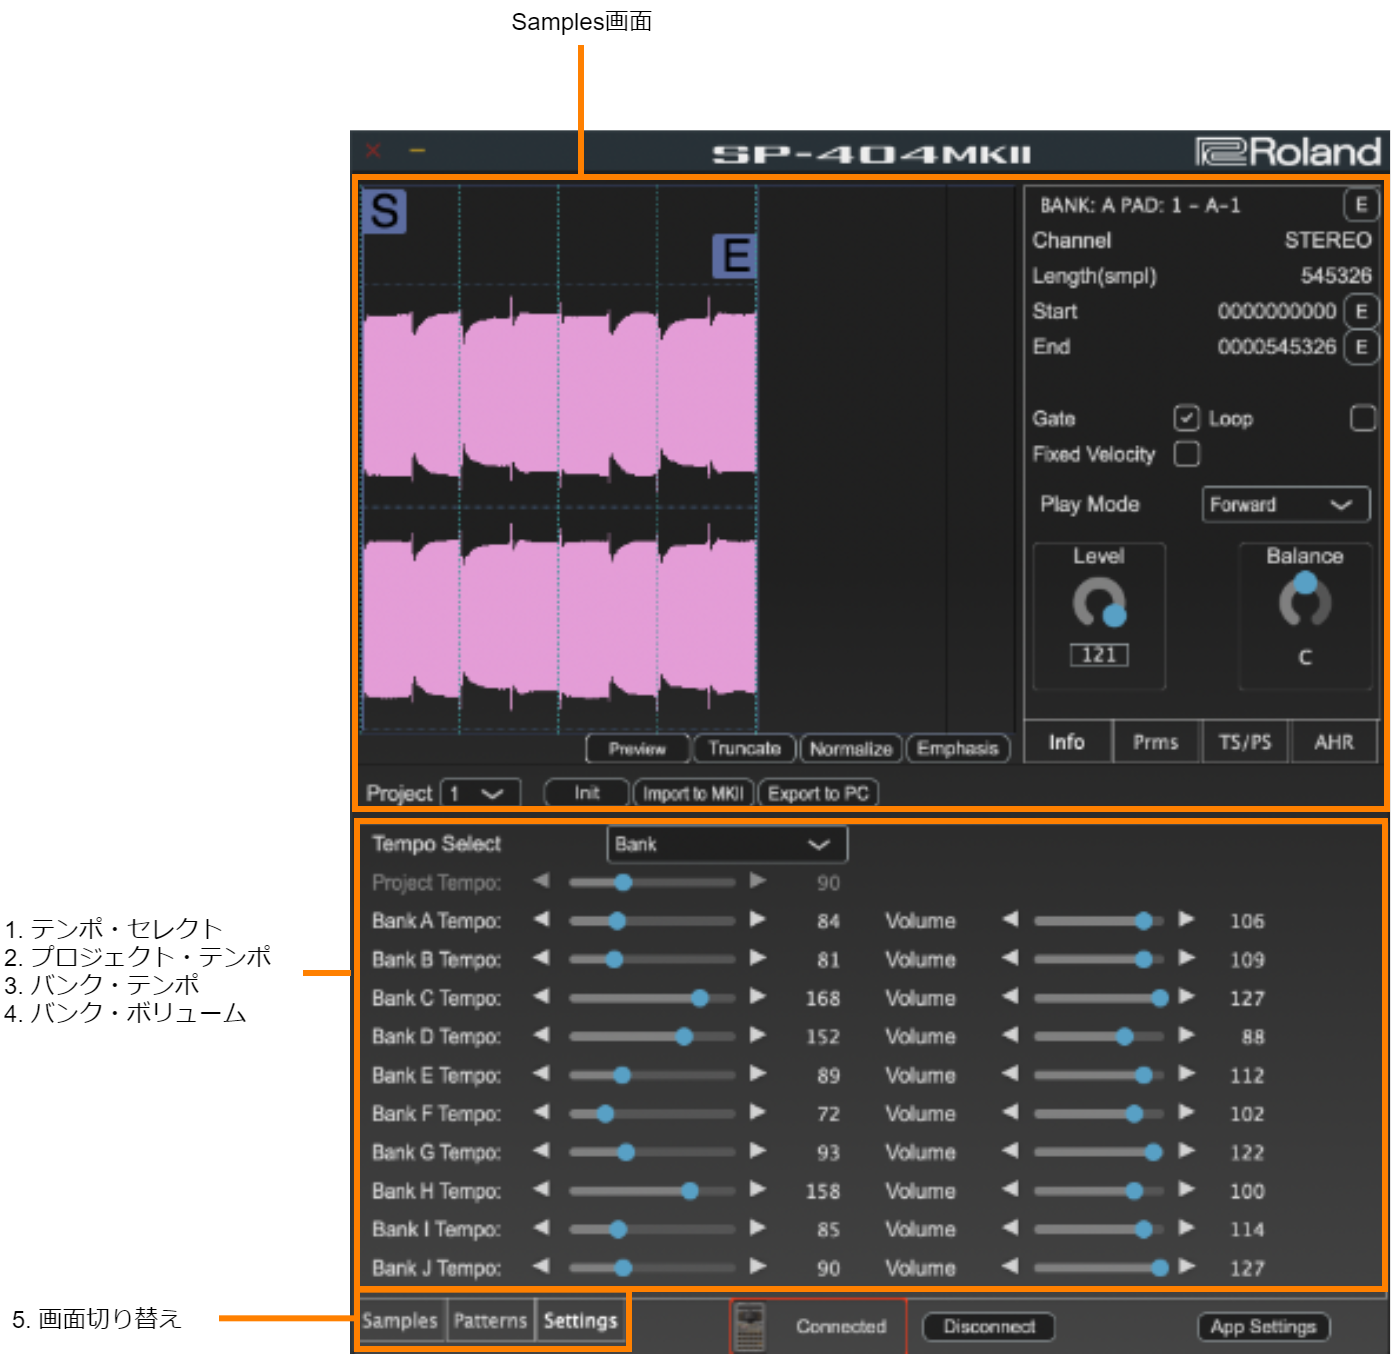Click the Export to PC button
Viewport: 1394px width, 1356px height.
click(x=818, y=794)
